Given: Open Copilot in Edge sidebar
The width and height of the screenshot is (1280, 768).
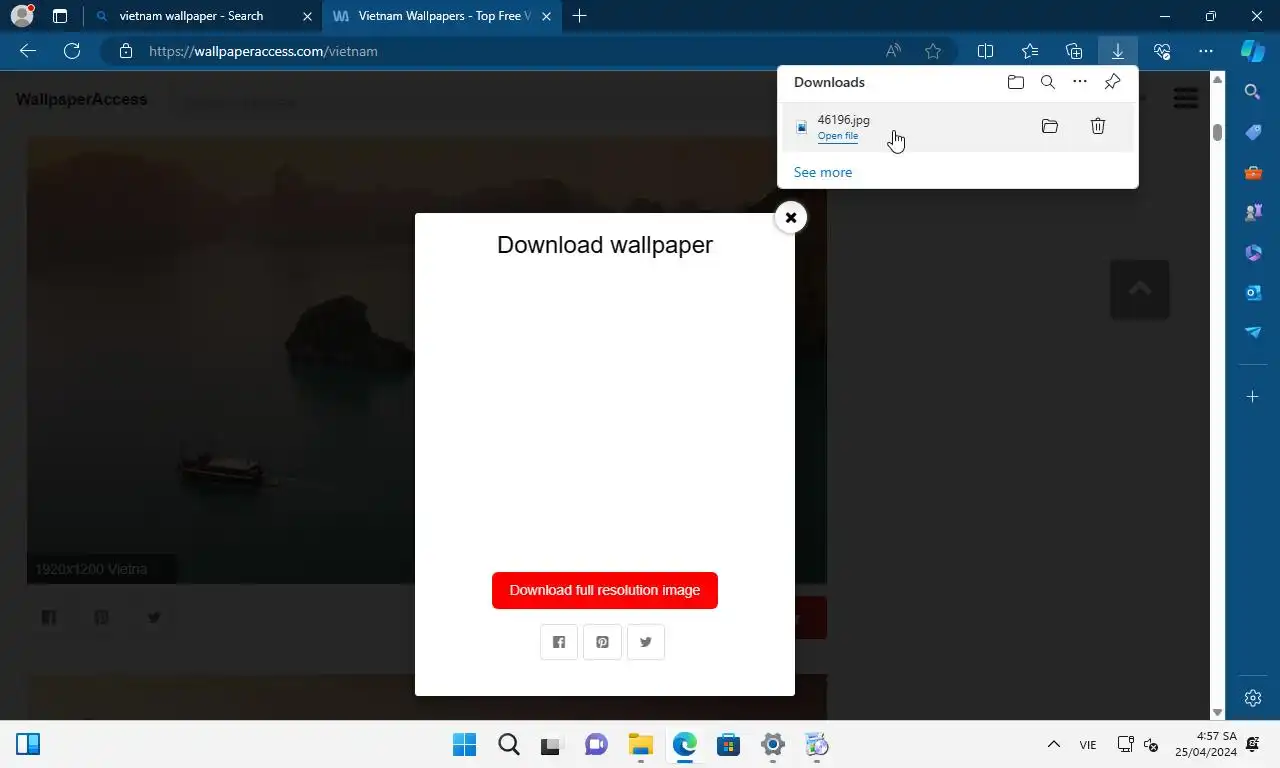Looking at the screenshot, I should pyautogui.click(x=1253, y=51).
